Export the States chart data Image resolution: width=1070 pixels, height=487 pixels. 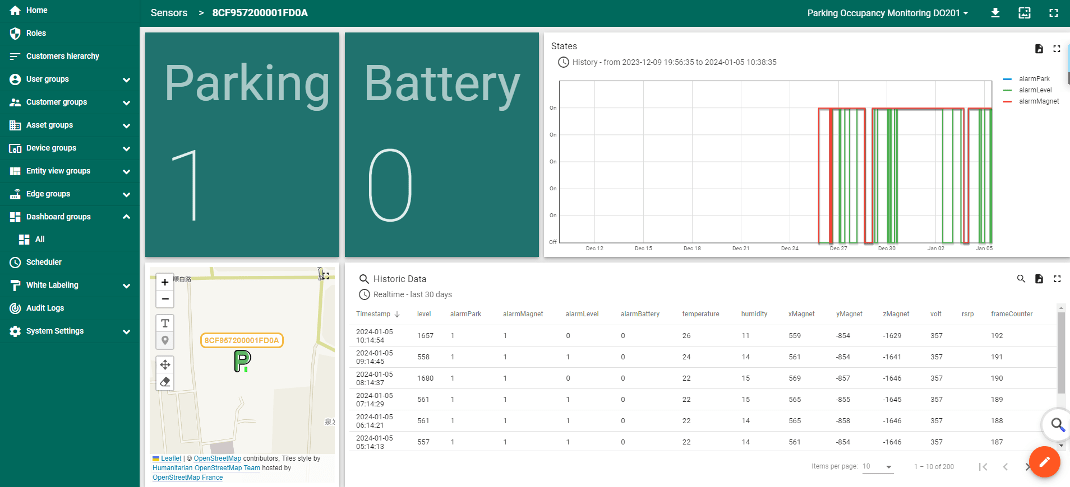click(x=1039, y=48)
